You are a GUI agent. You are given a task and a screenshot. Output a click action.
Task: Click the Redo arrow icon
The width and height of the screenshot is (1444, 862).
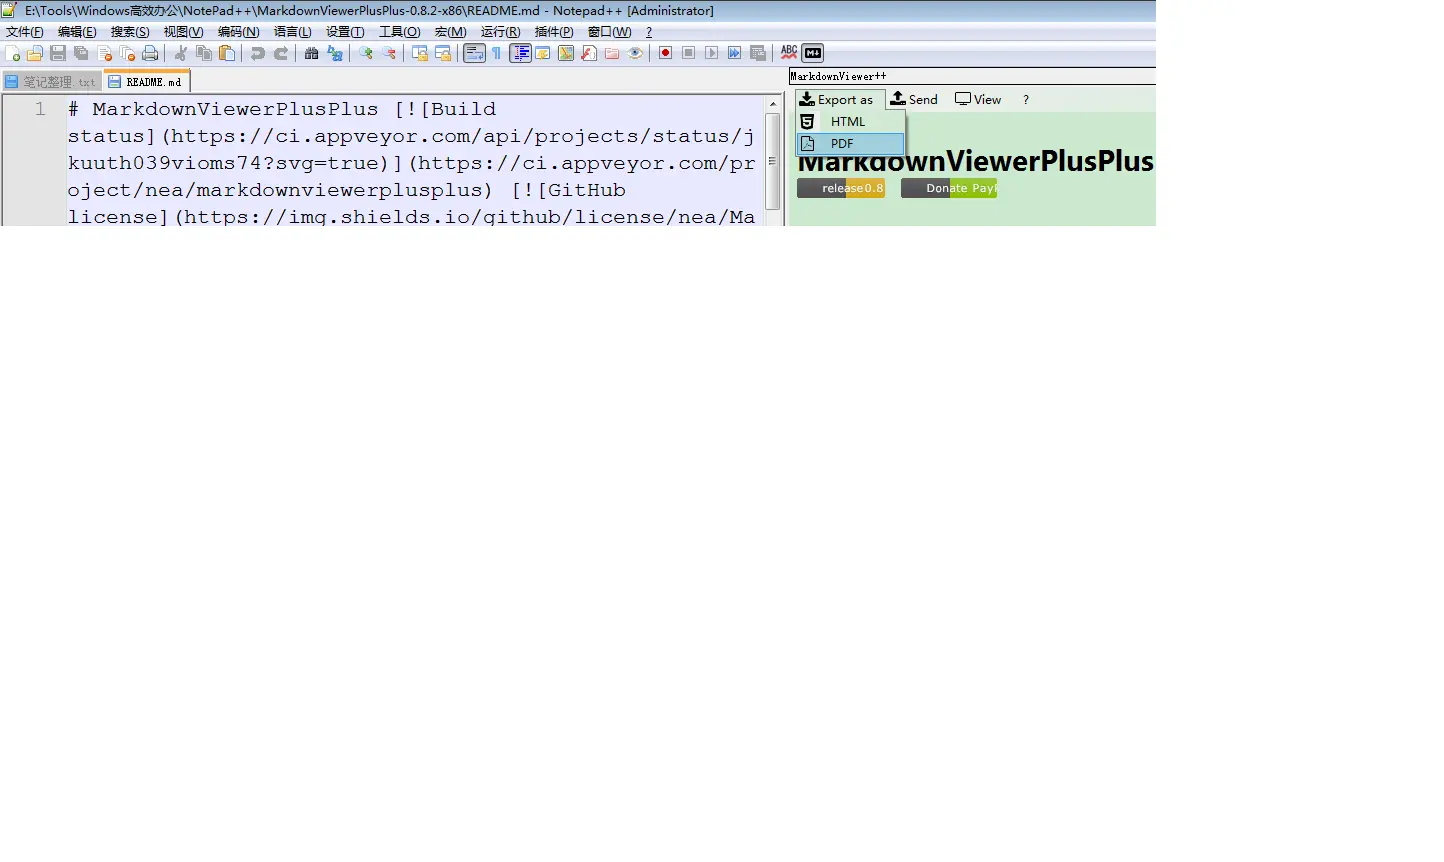(x=281, y=53)
